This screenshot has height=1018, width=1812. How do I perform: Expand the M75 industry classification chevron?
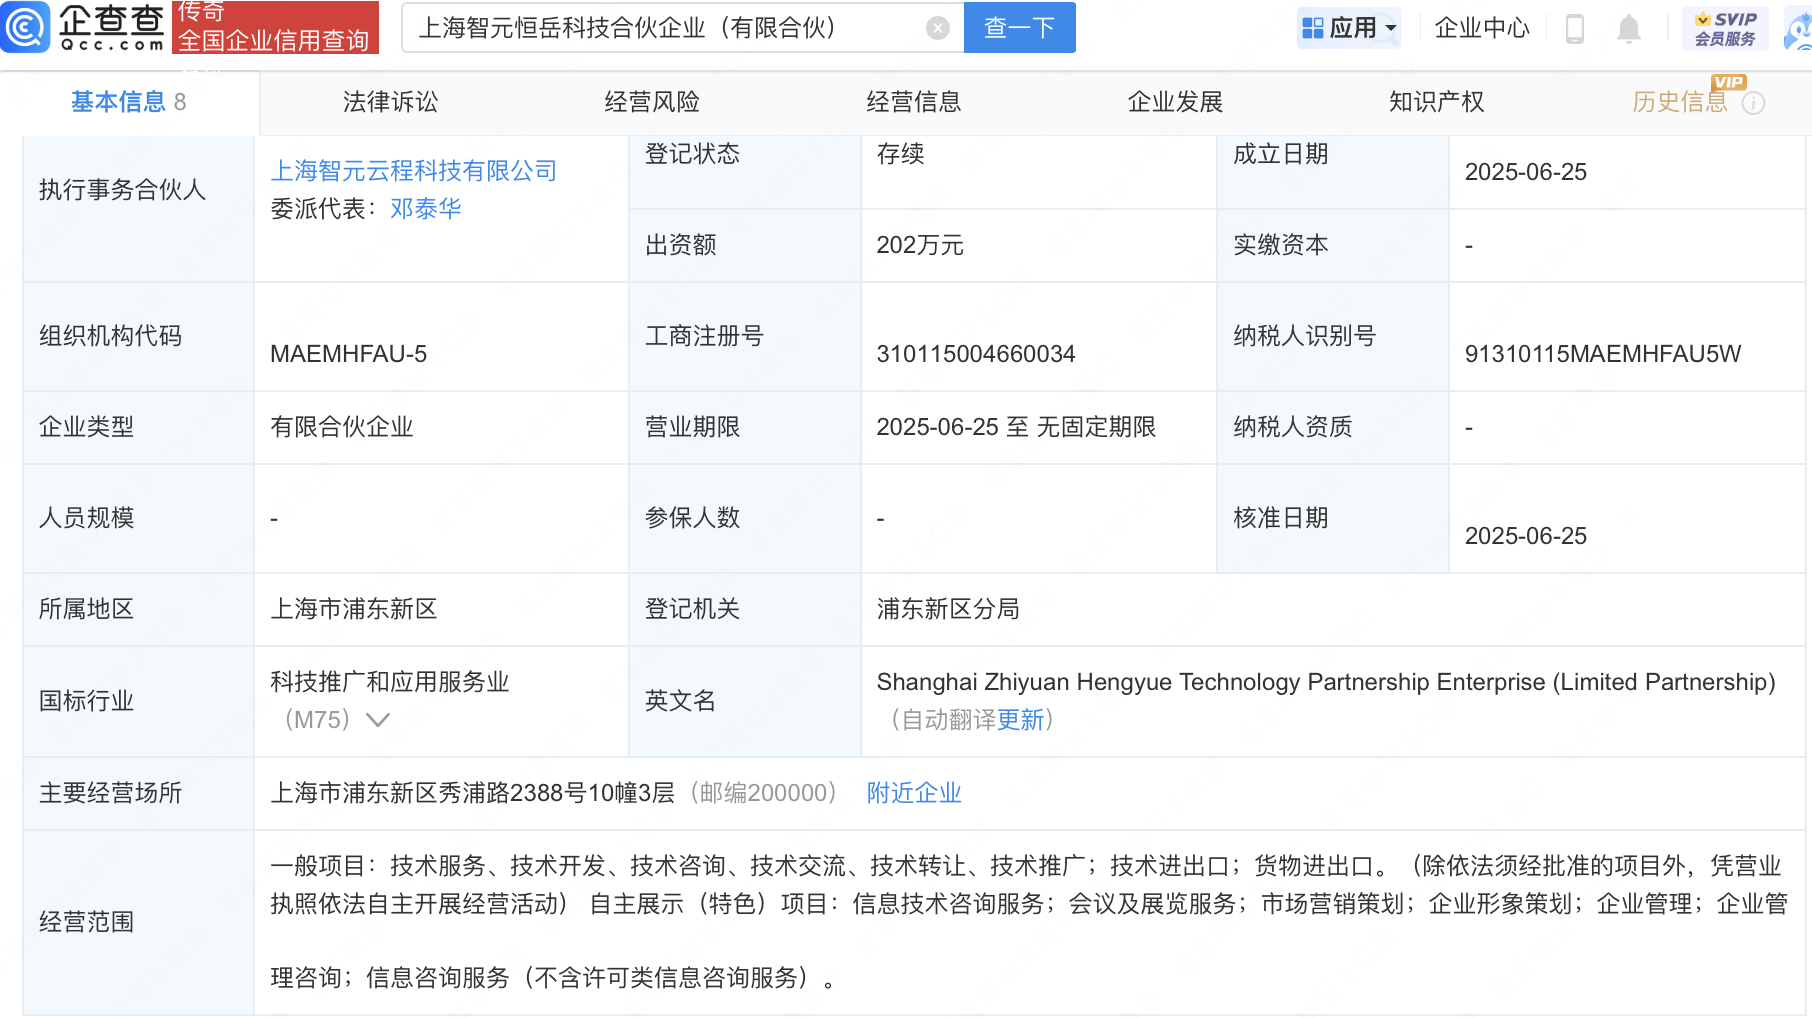coord(377,720)
